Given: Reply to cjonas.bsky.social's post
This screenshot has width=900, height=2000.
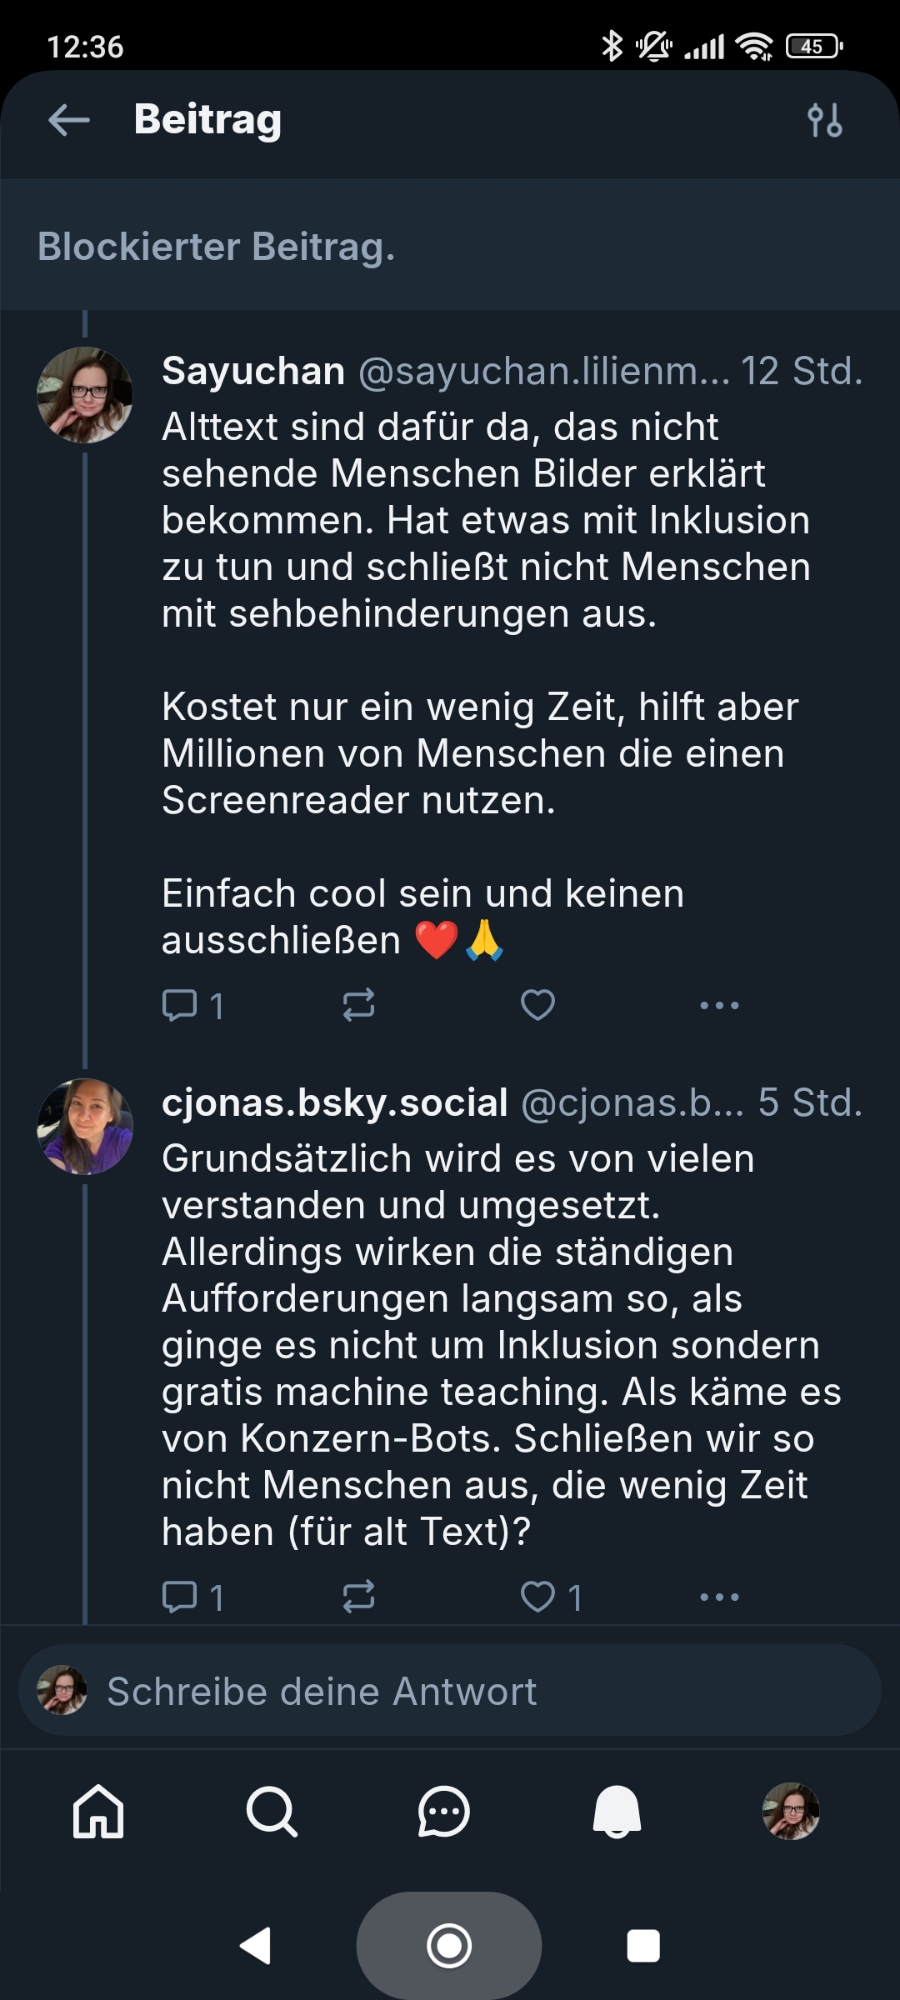Looking at the screenshot, I should click(x=181, y=1596).
